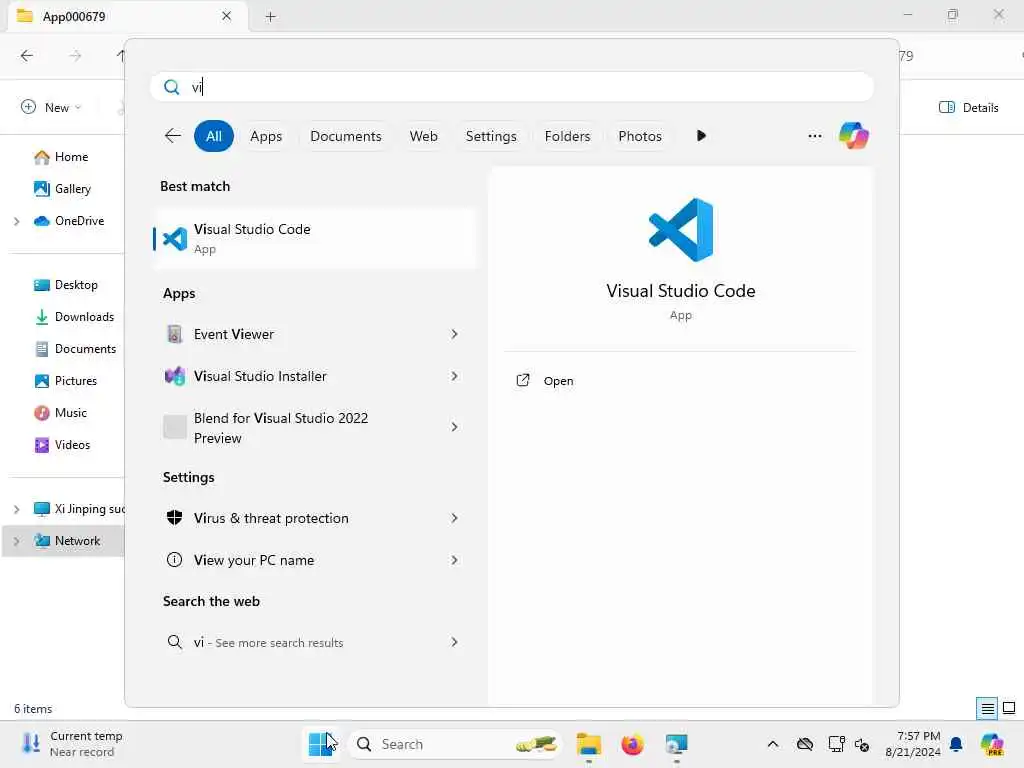Click the OneDrive cloud tray icon
The width and height of the screenshot is (1024, 768).
(x=805, y=744)
